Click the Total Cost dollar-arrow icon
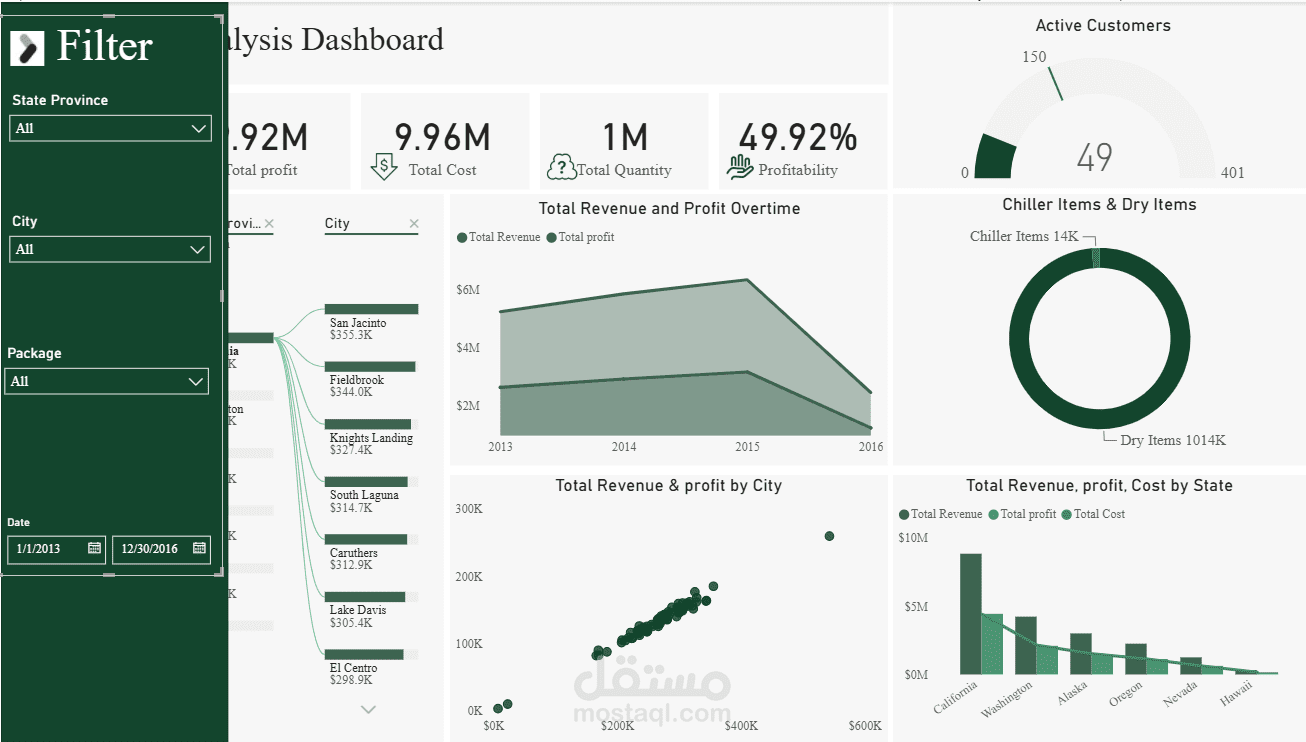Screen dimensions: 1306x742 point(384,167)
